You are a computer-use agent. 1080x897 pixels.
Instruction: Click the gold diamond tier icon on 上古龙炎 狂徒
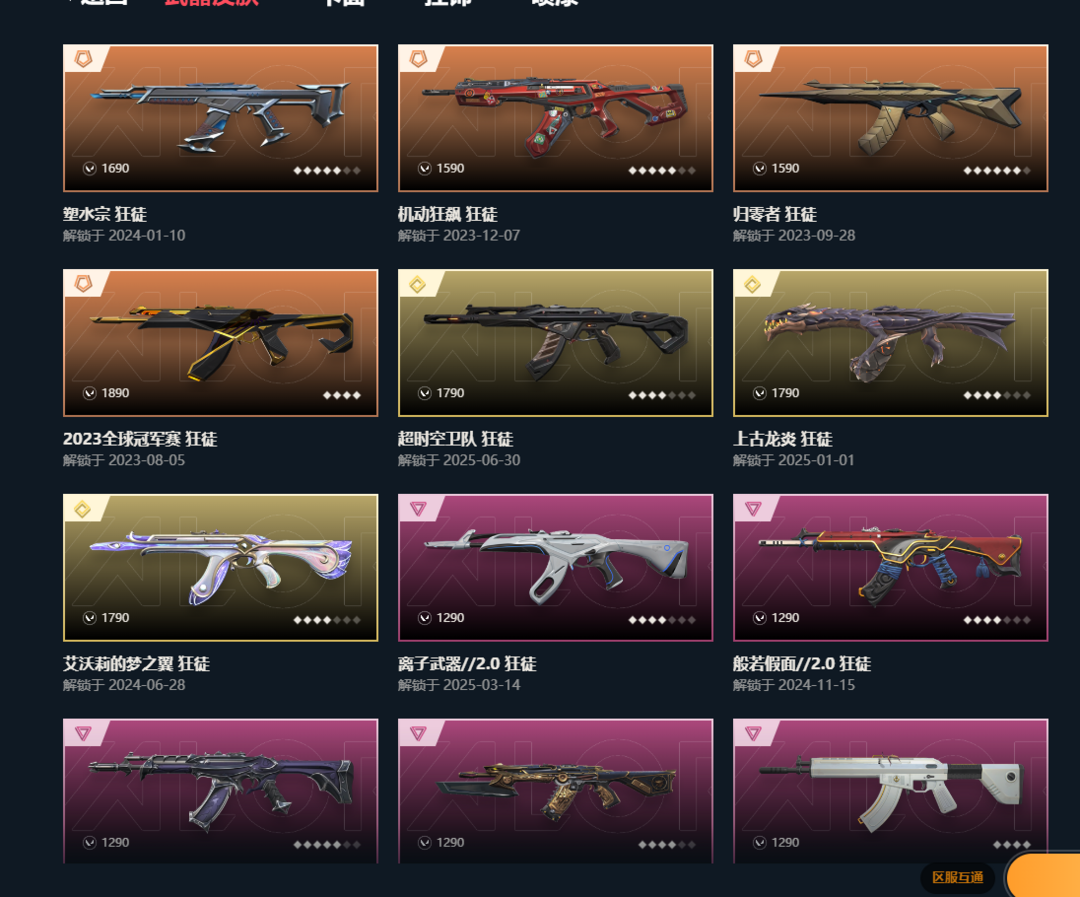(753, 284)
